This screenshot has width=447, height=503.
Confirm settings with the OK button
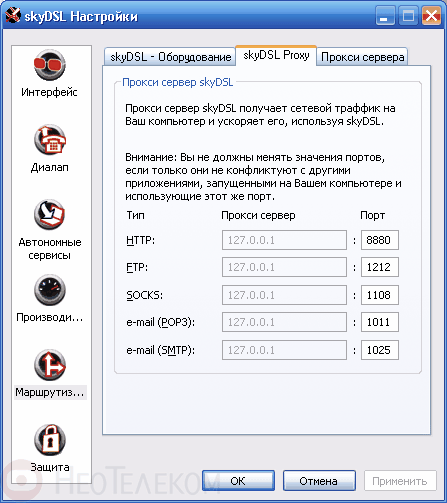238,481
